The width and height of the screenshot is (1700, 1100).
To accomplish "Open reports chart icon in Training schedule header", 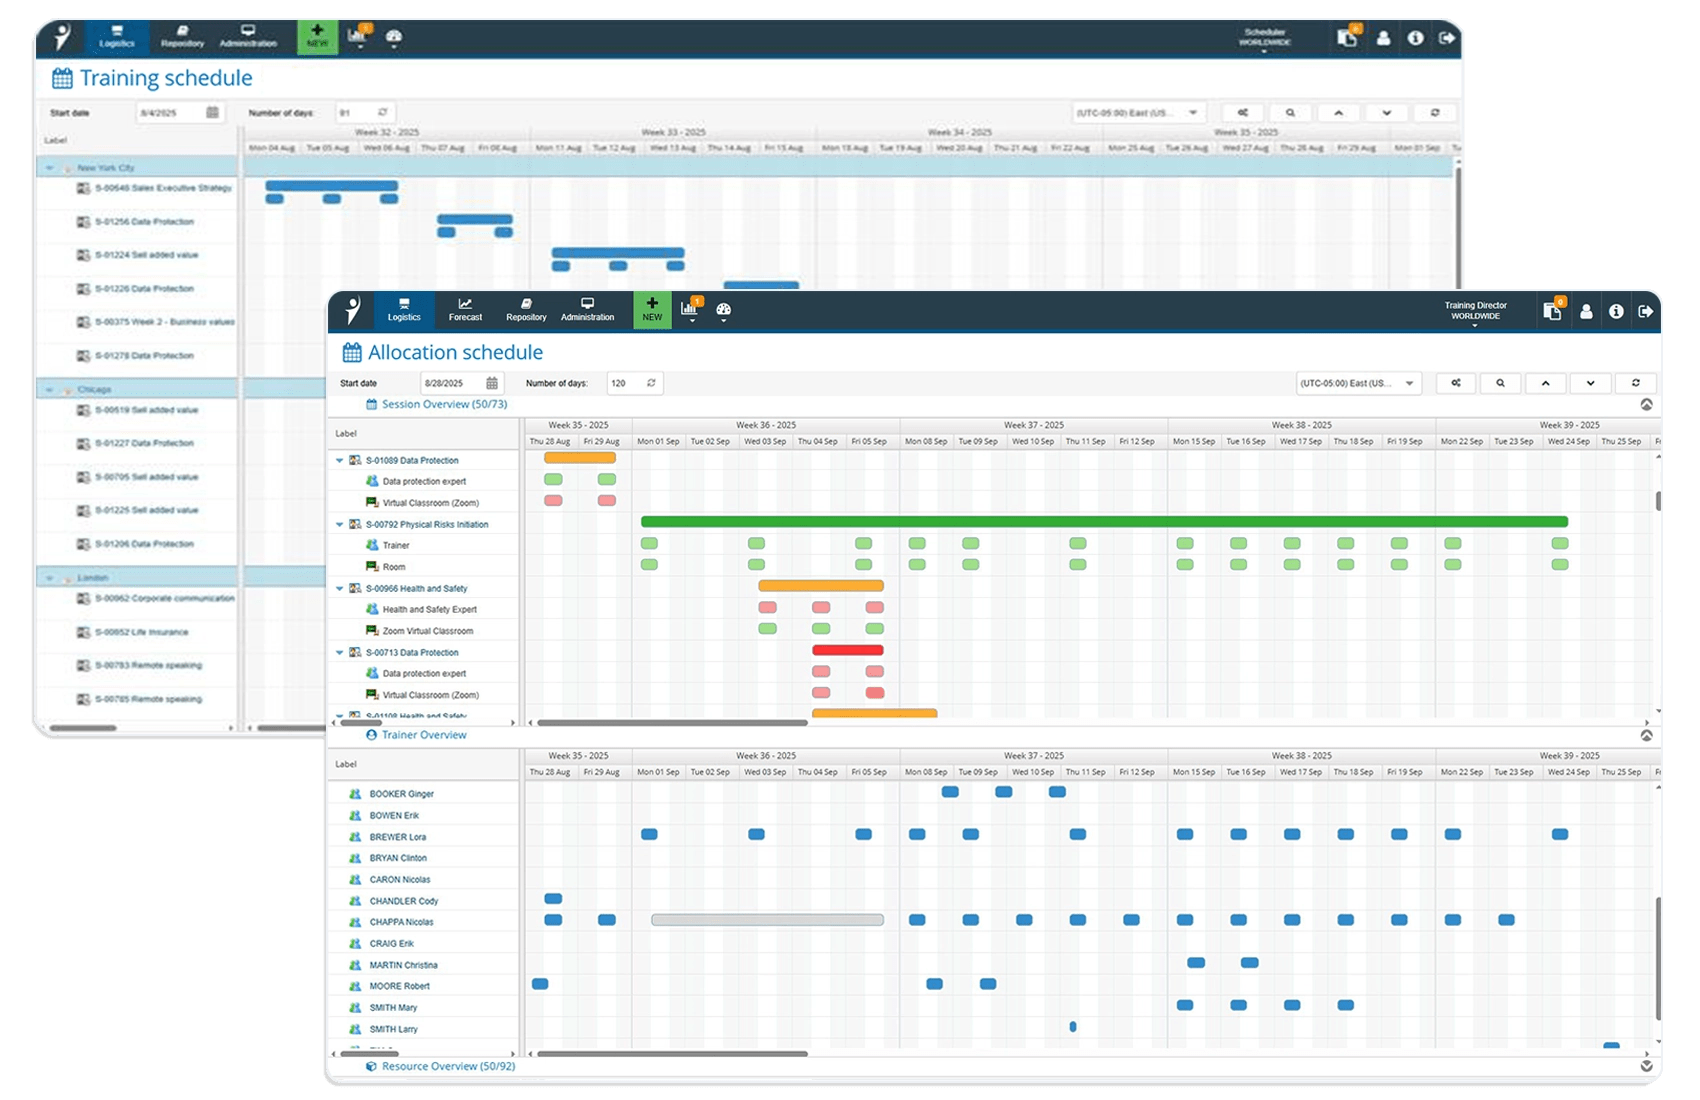I will click(x=359, y=36).
